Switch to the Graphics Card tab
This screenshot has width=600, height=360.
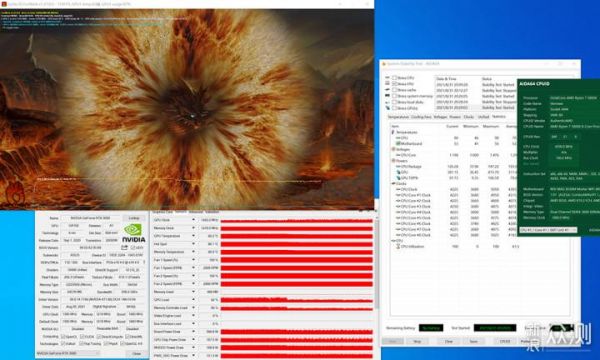162,212
